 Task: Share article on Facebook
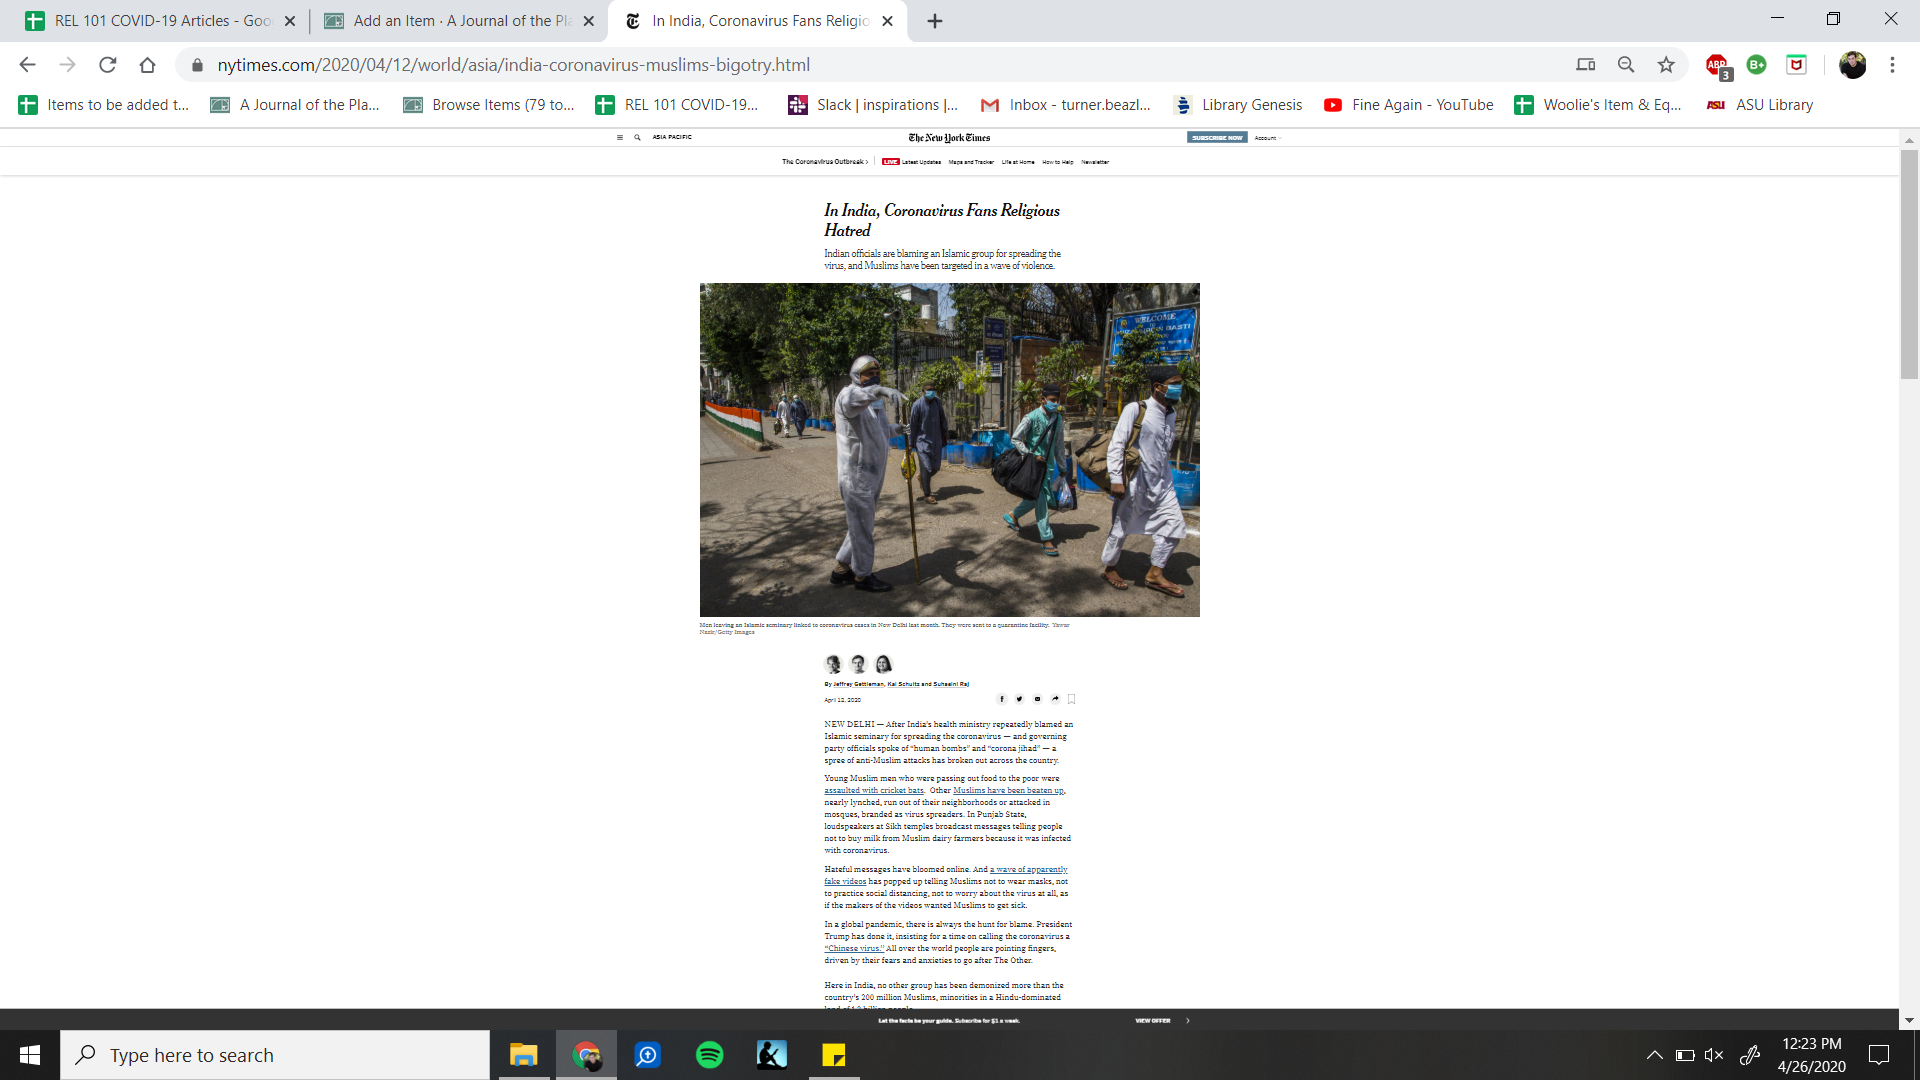[x=1002, y=699]
